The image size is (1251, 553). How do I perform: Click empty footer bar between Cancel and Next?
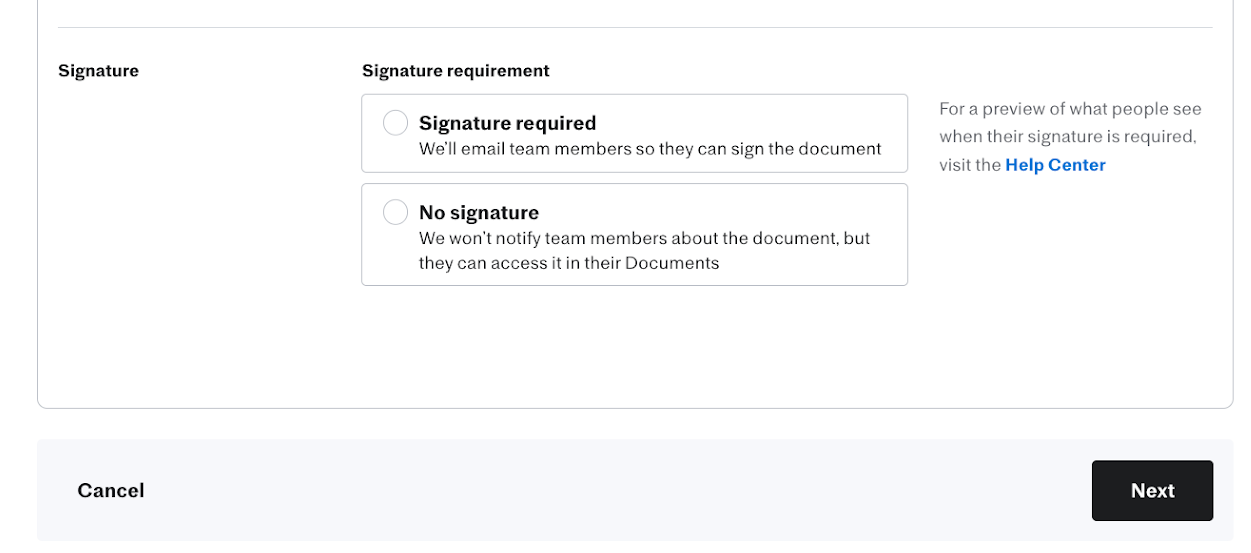pyautogui.click(x=620, y=490)
